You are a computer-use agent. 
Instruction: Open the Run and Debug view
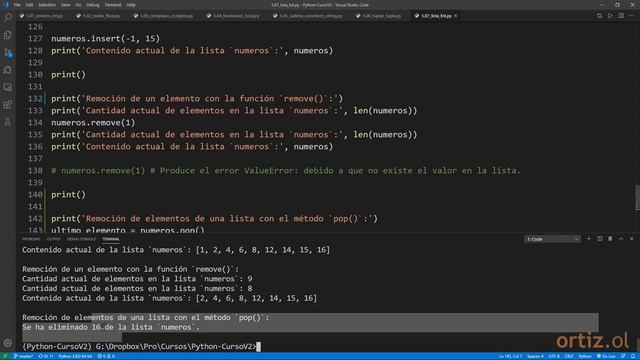point(8,70)
